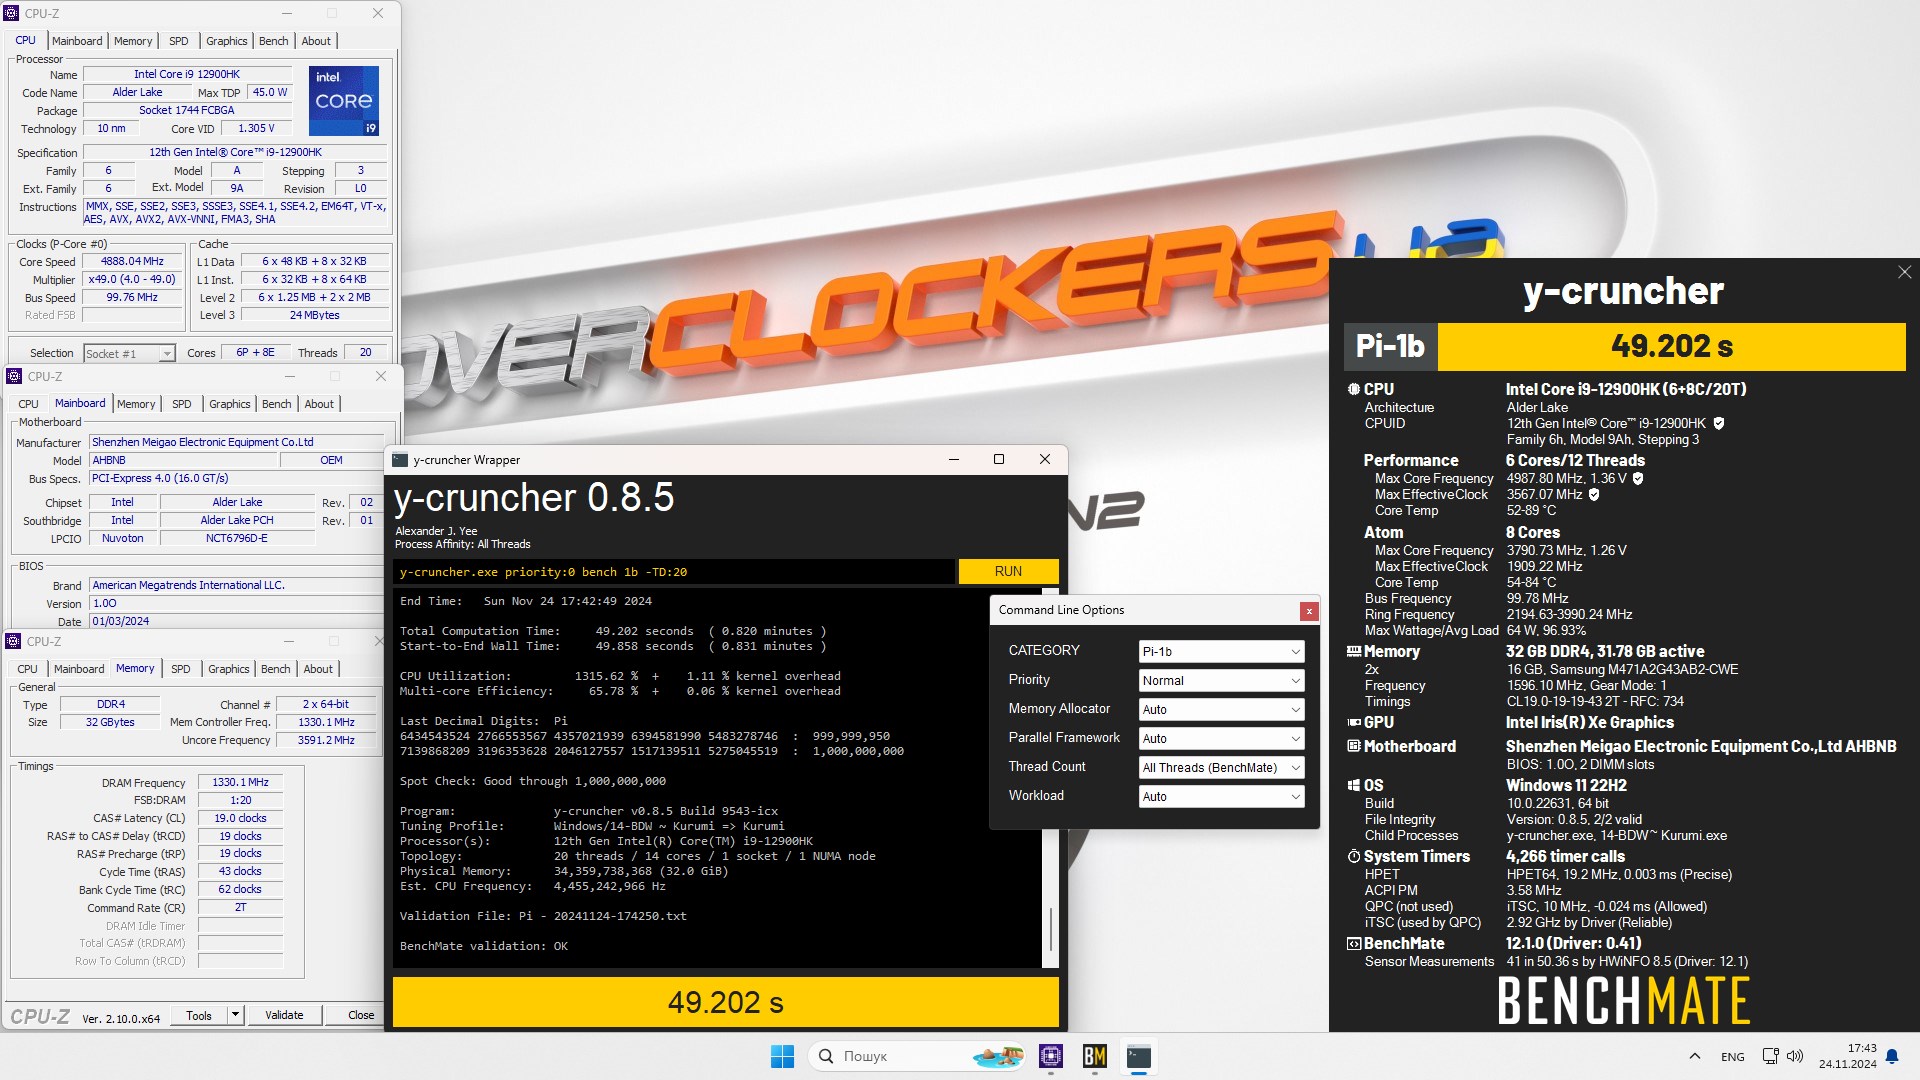
Task: Click the yellow RUN button in y-cruncher Wrapper
Action: click(1008, 571)
